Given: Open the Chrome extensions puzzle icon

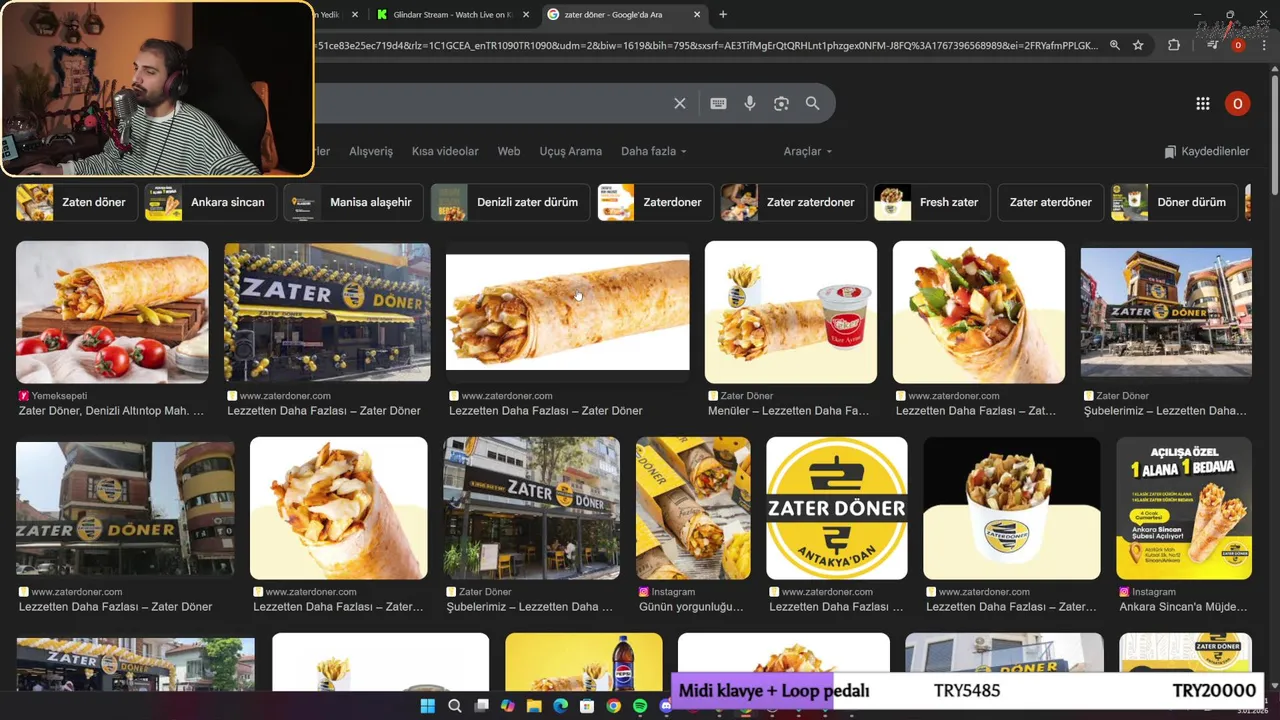Looking at the screenshot, I should tap(1174, 45).
